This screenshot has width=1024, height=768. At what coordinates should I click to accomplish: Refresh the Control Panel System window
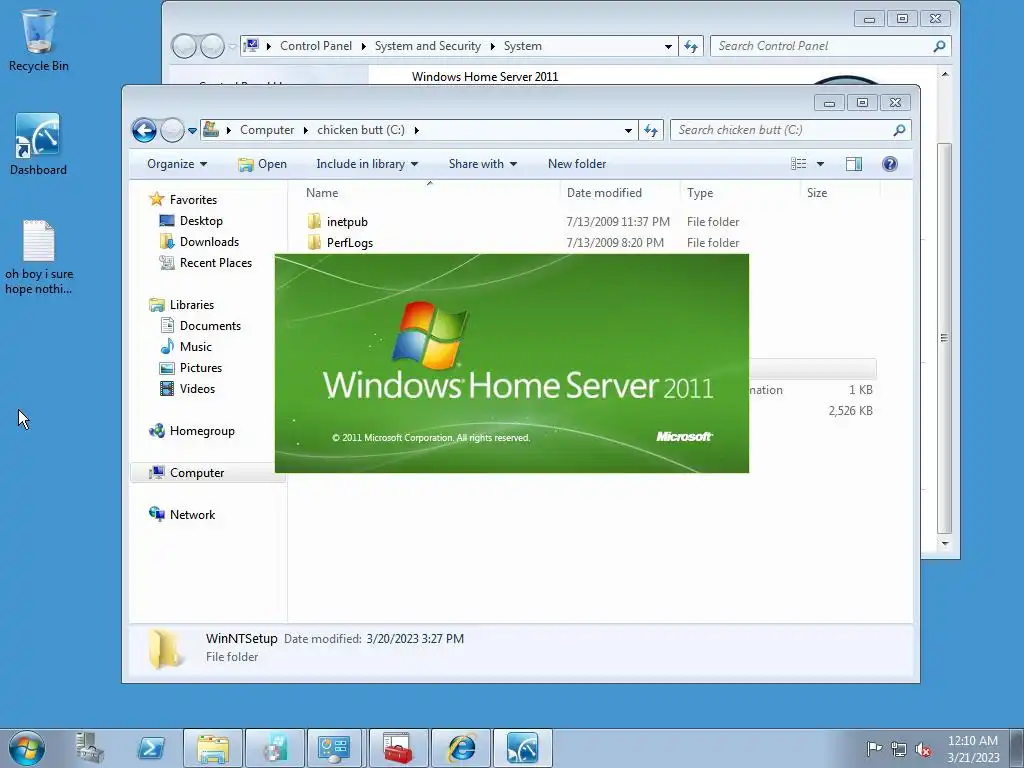tap(691, 46)
